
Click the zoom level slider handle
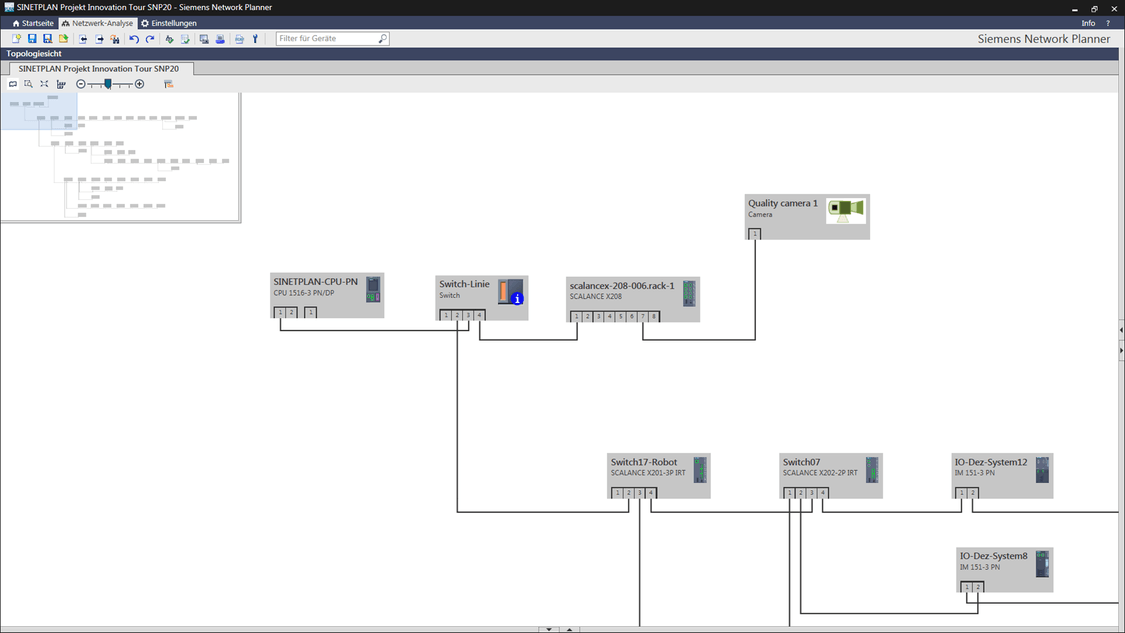point(108,84)
